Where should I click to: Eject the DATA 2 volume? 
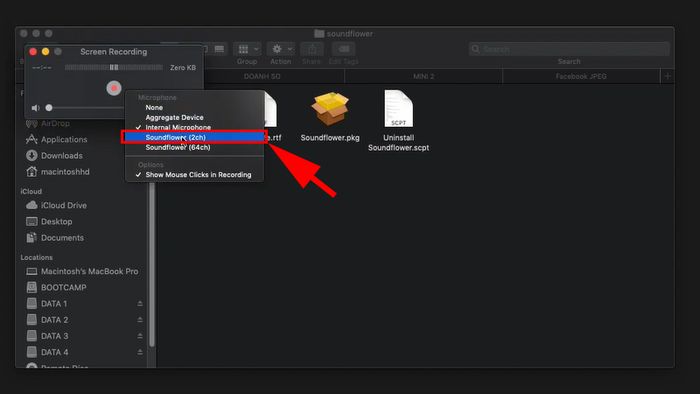click(140, 319)
